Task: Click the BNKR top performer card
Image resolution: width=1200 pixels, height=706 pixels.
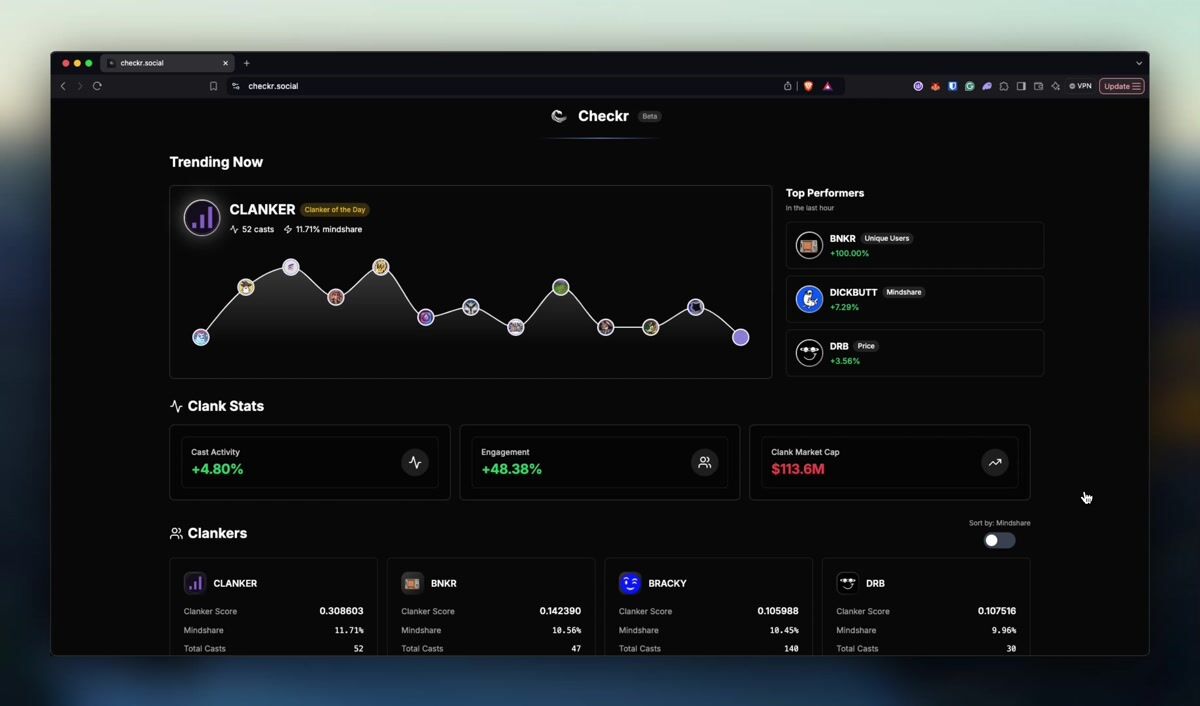Action: pyautogui.click(x=915, y=245)
